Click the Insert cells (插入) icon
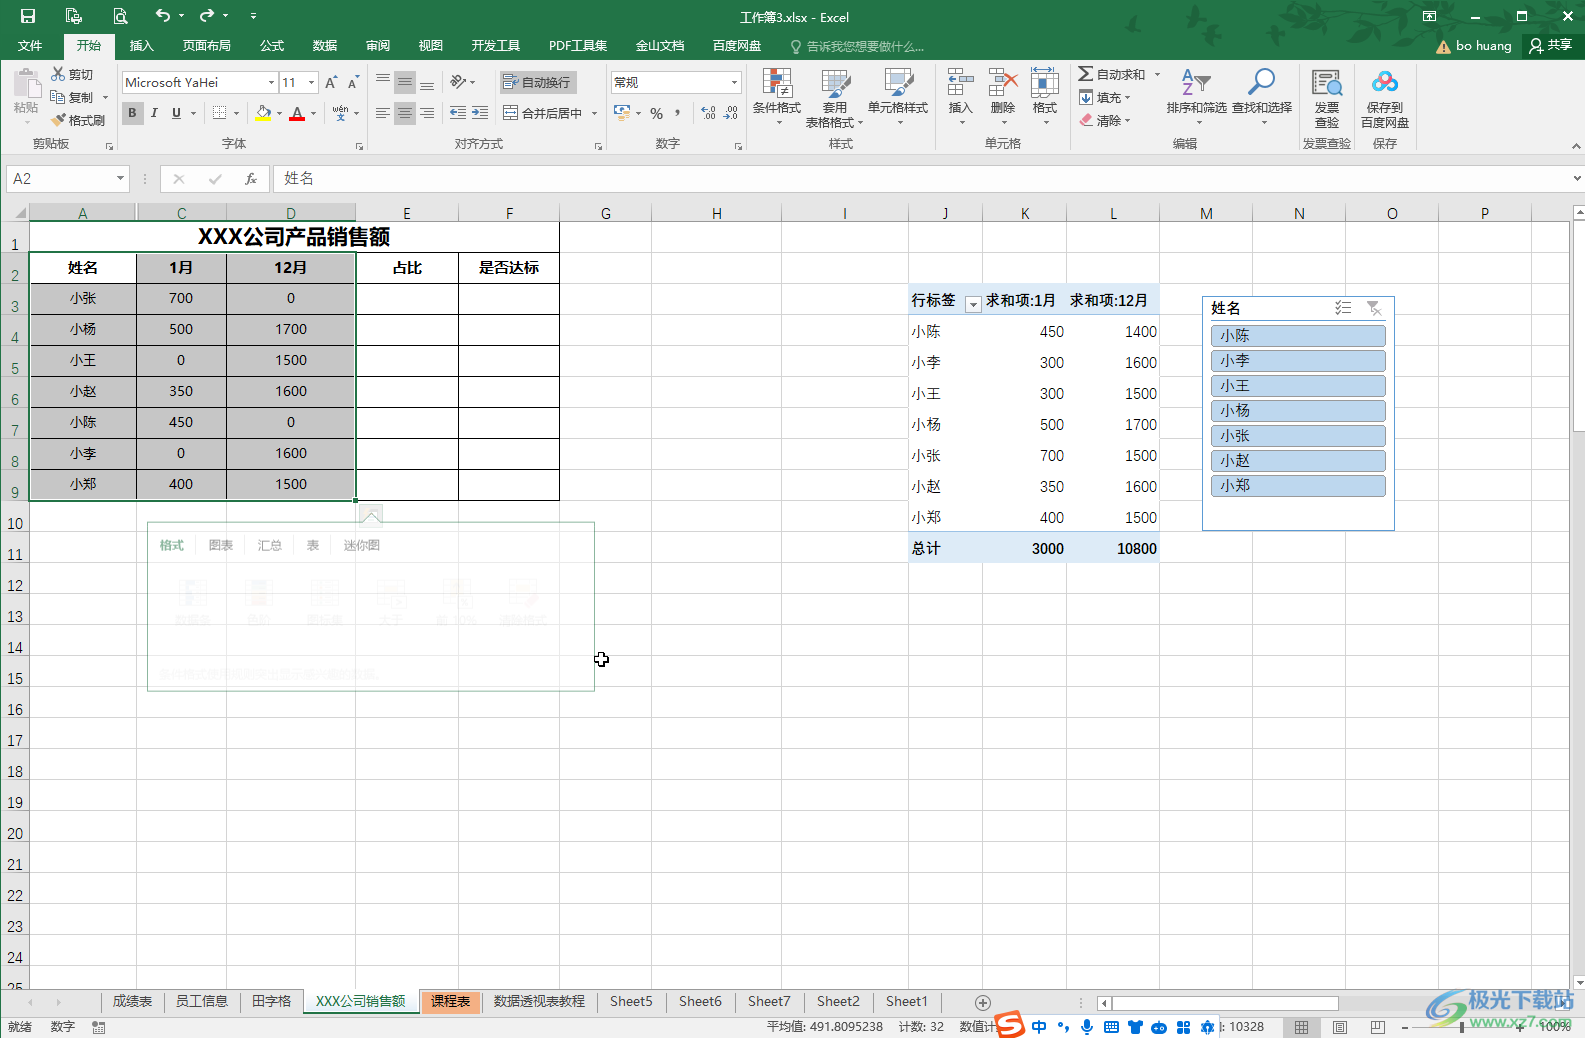Image resolution: width=1585 pixels, height=1038 pixels. pyautogui.click(x=960, y=84)
